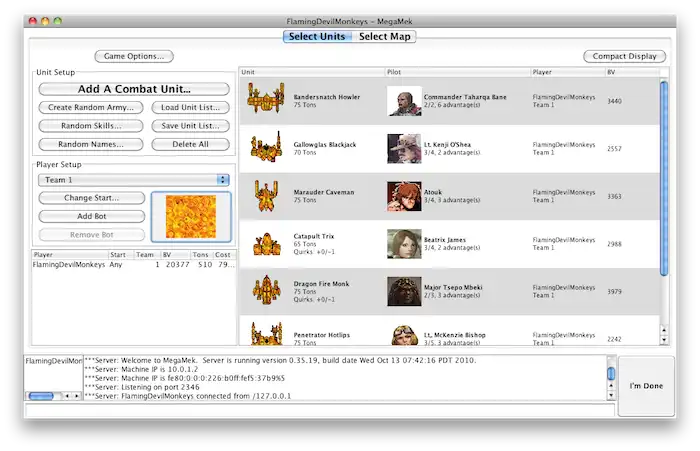Select Beatrix James's pilot portrait
This screenshot has height=451, width=700.
pyautogui.click(x=404, y=244)
